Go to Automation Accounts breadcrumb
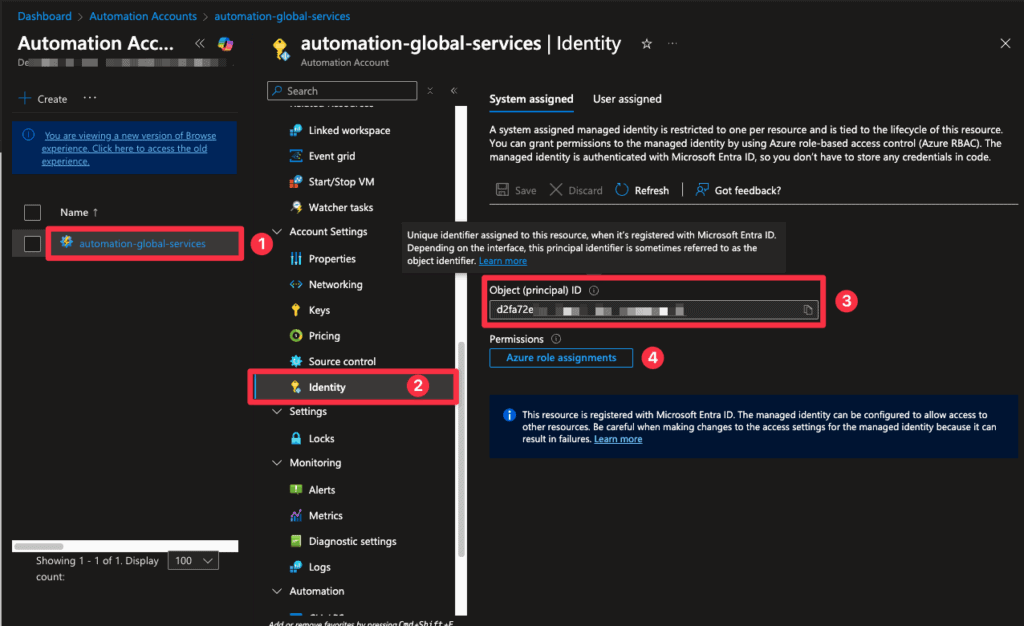The width and height of the screenshot is (1024, 626). (143, 16)
